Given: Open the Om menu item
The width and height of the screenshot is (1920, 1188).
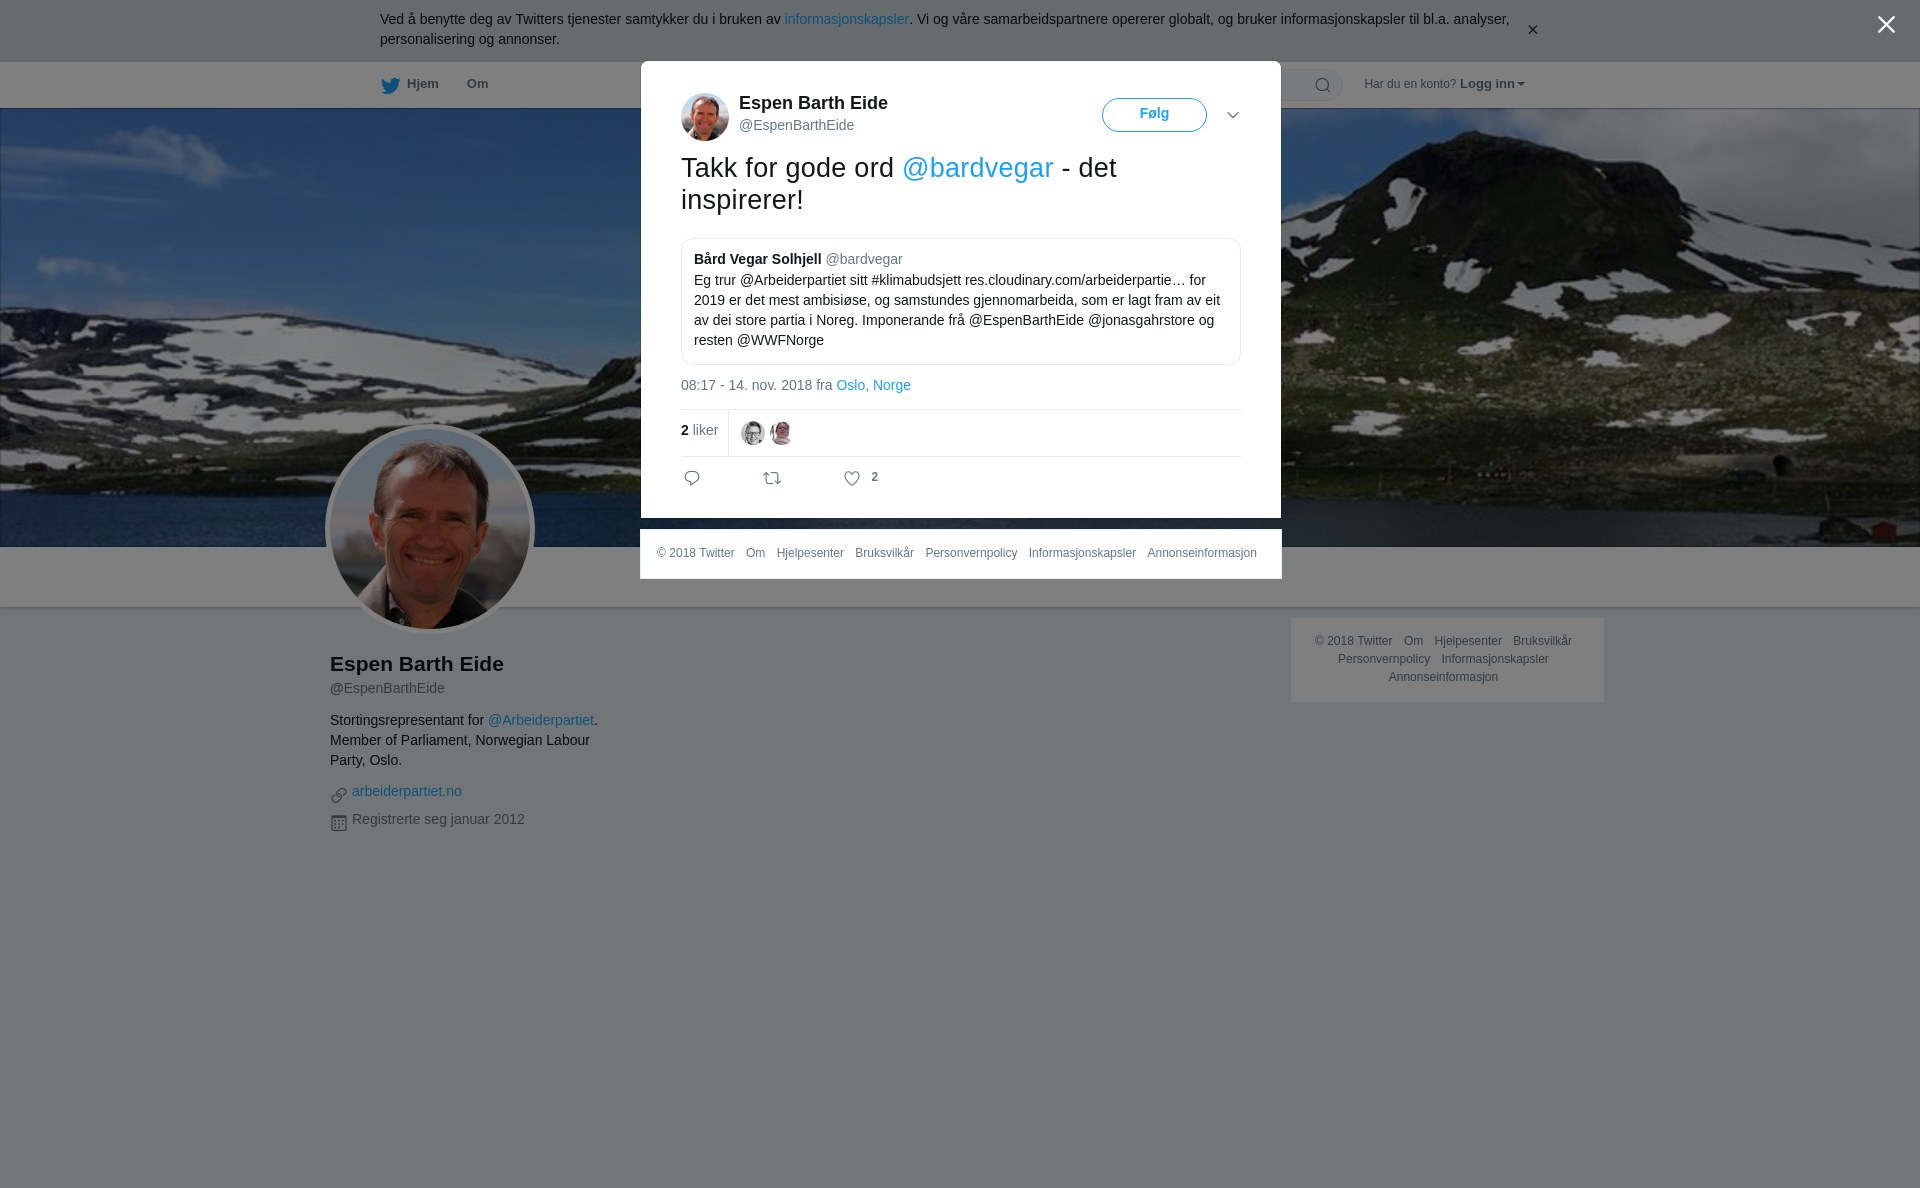Looking at the screenshot, I should 478,84.
